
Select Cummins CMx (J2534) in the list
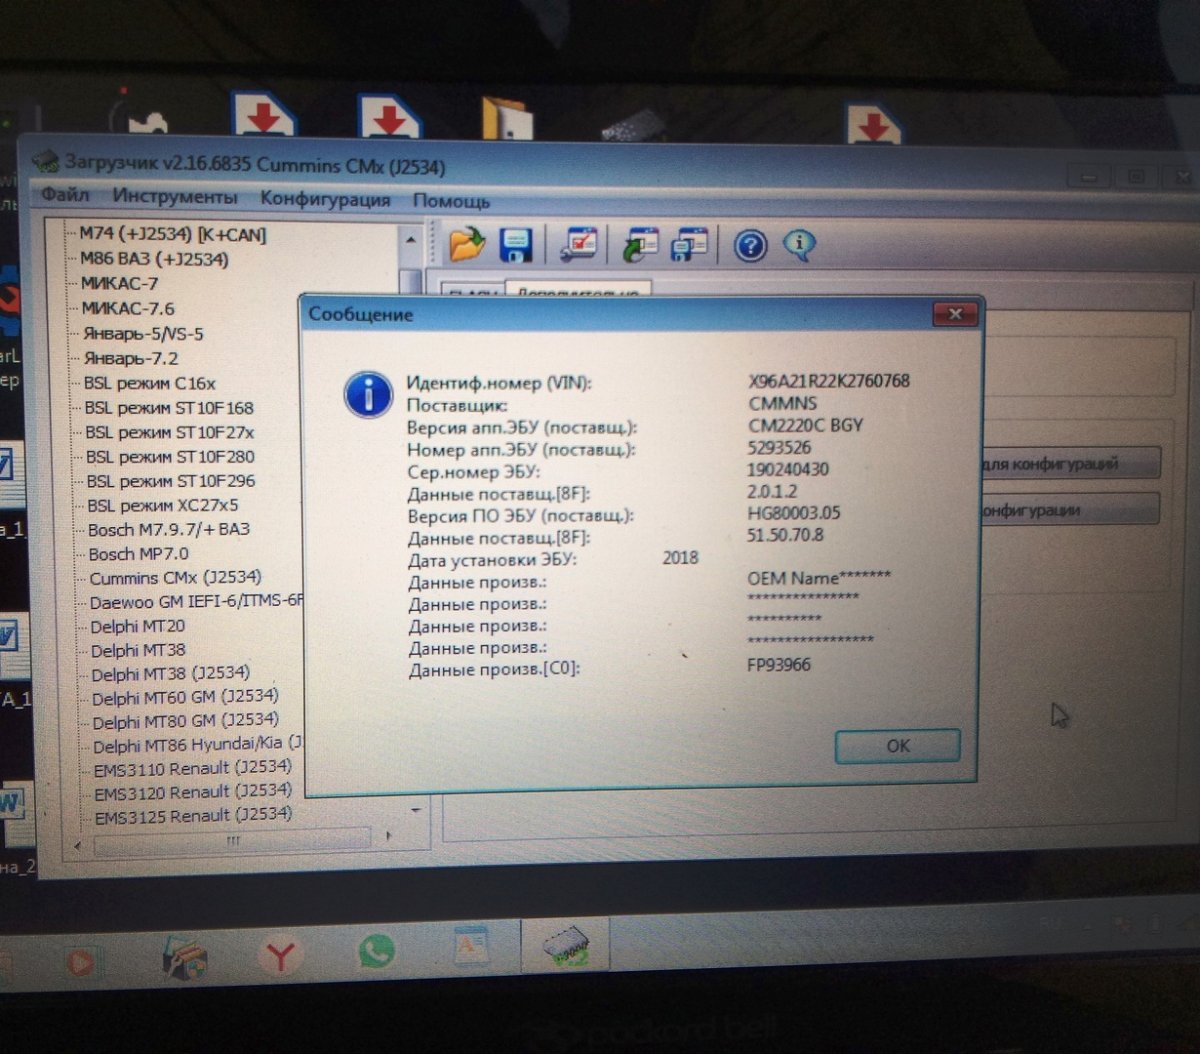175,578
